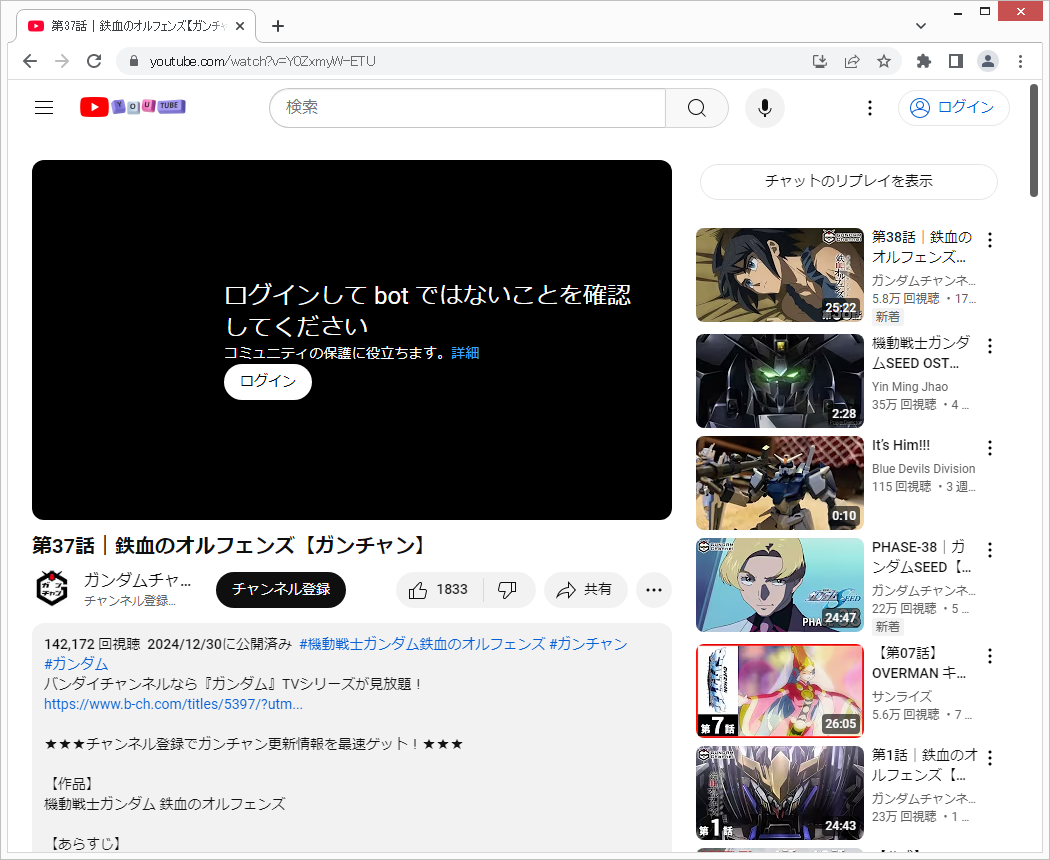Click the browser back arrow
The width and height of the screenshot is (1050, 860).
30,62
